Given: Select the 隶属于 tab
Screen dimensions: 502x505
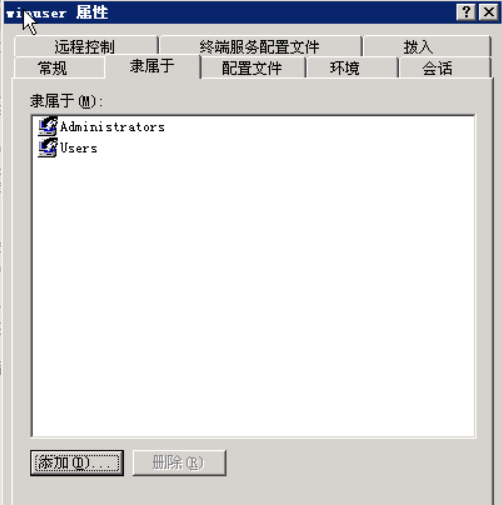Looking at the screenshot, I should pos(152,66).
